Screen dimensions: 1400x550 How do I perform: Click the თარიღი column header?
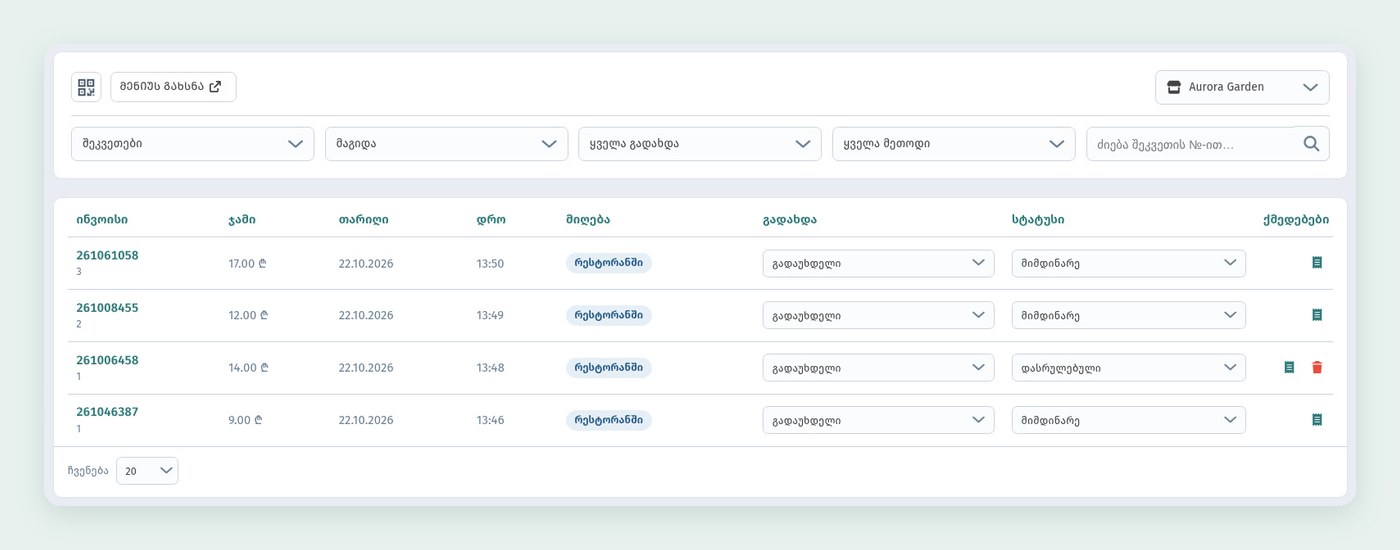364,220
